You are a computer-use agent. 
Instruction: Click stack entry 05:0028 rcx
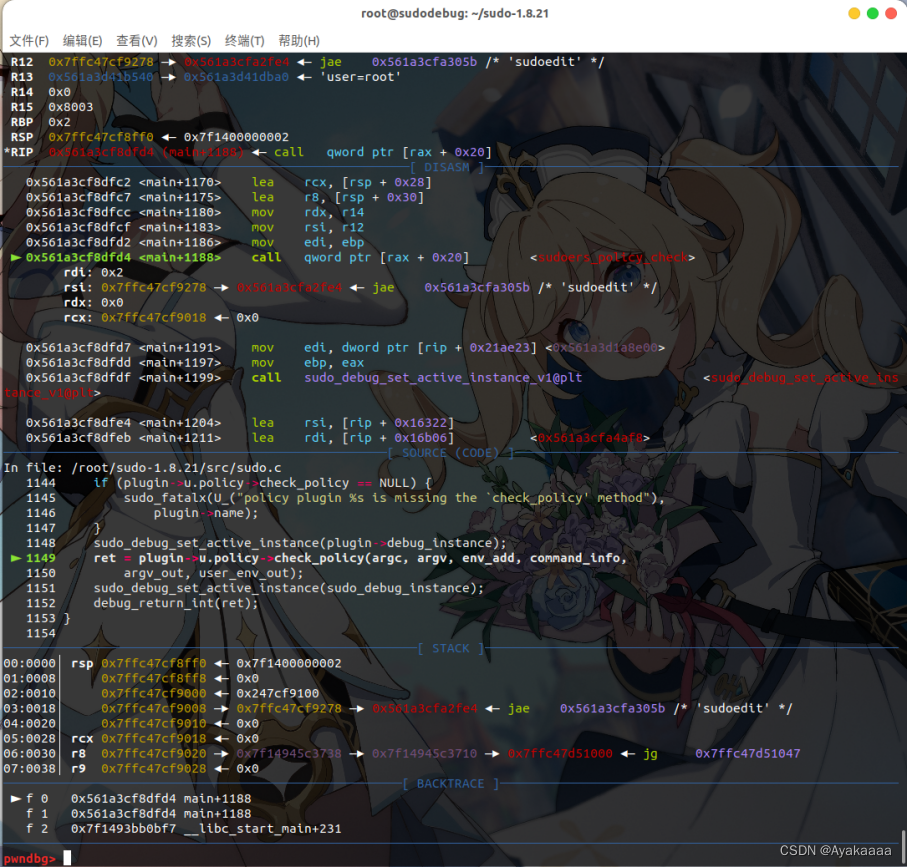point(131,738)
